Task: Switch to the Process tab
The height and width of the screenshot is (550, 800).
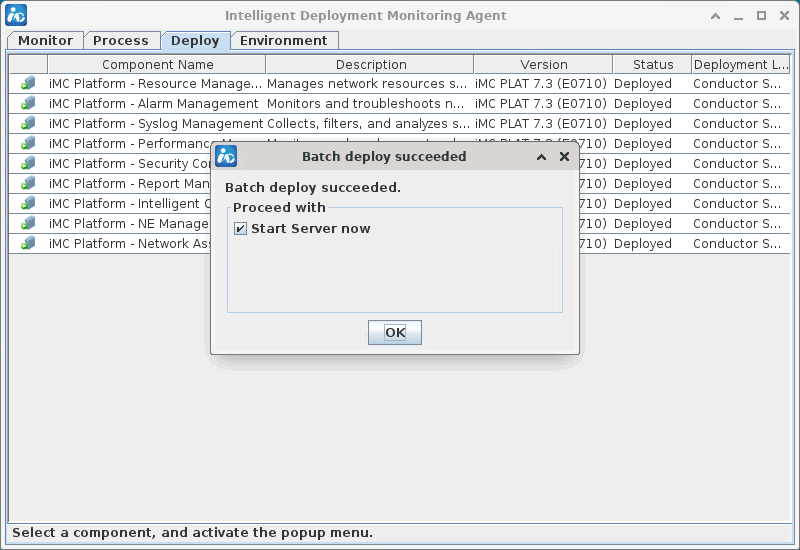Action: pyautogui.click(x=121, y=40)
